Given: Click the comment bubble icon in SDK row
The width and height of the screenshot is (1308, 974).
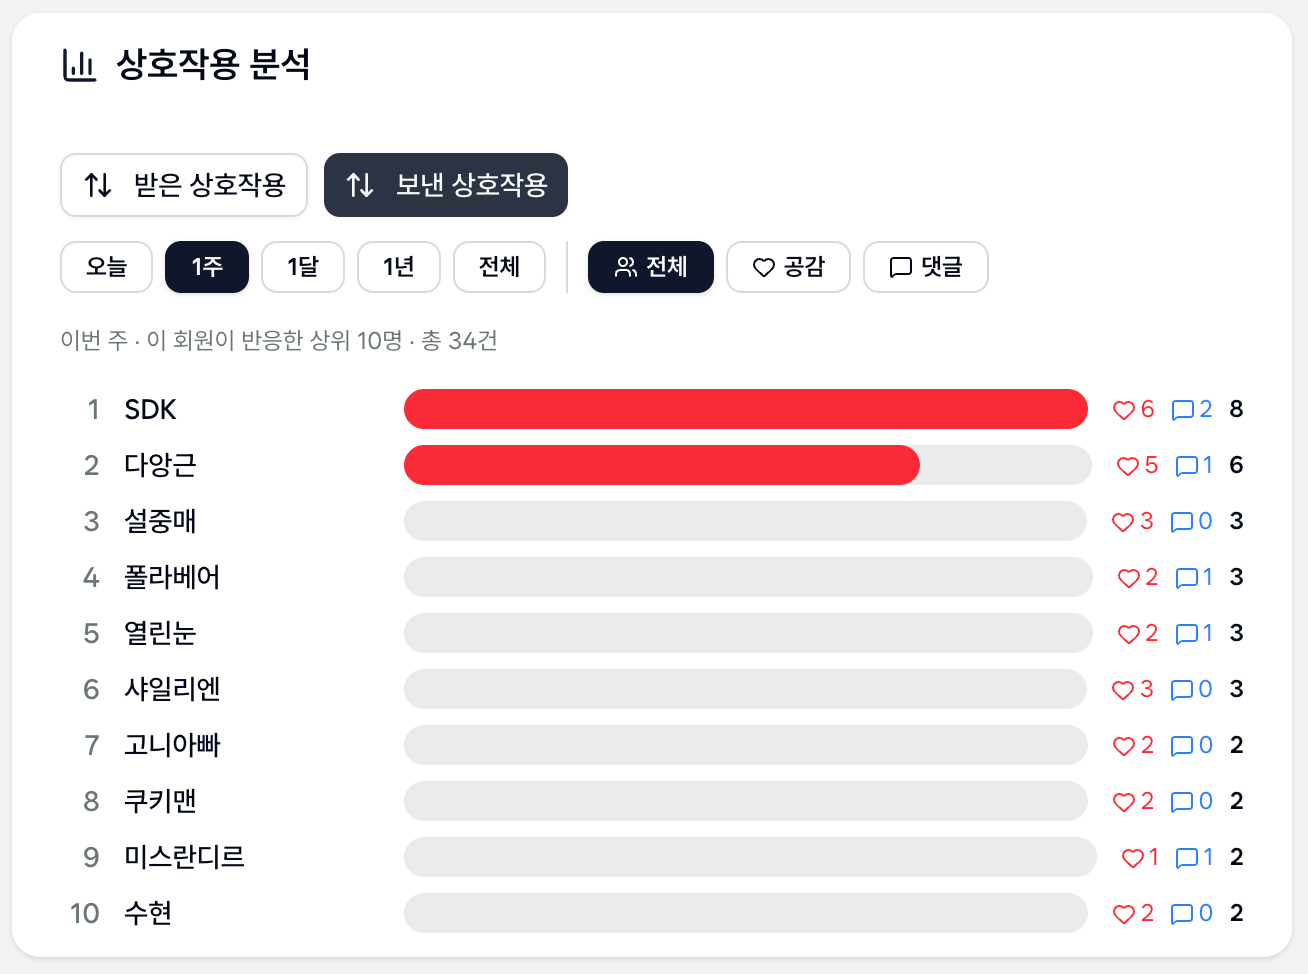Looking at the screenshot, I should tap(1183, 410).
